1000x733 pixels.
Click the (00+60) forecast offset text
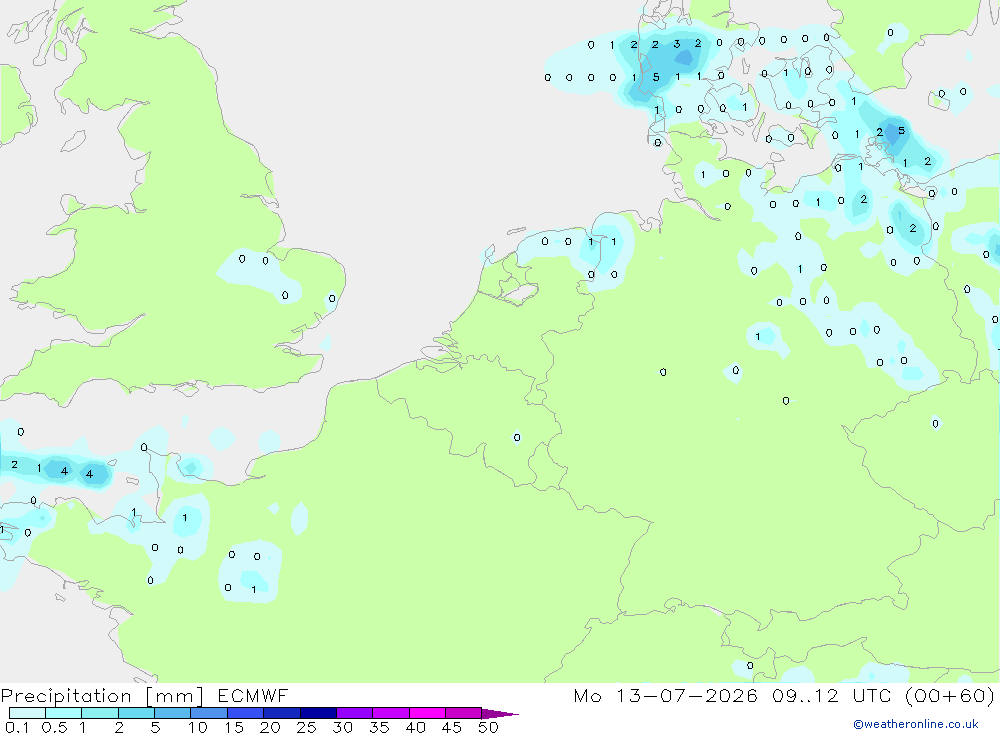[950, 695]
